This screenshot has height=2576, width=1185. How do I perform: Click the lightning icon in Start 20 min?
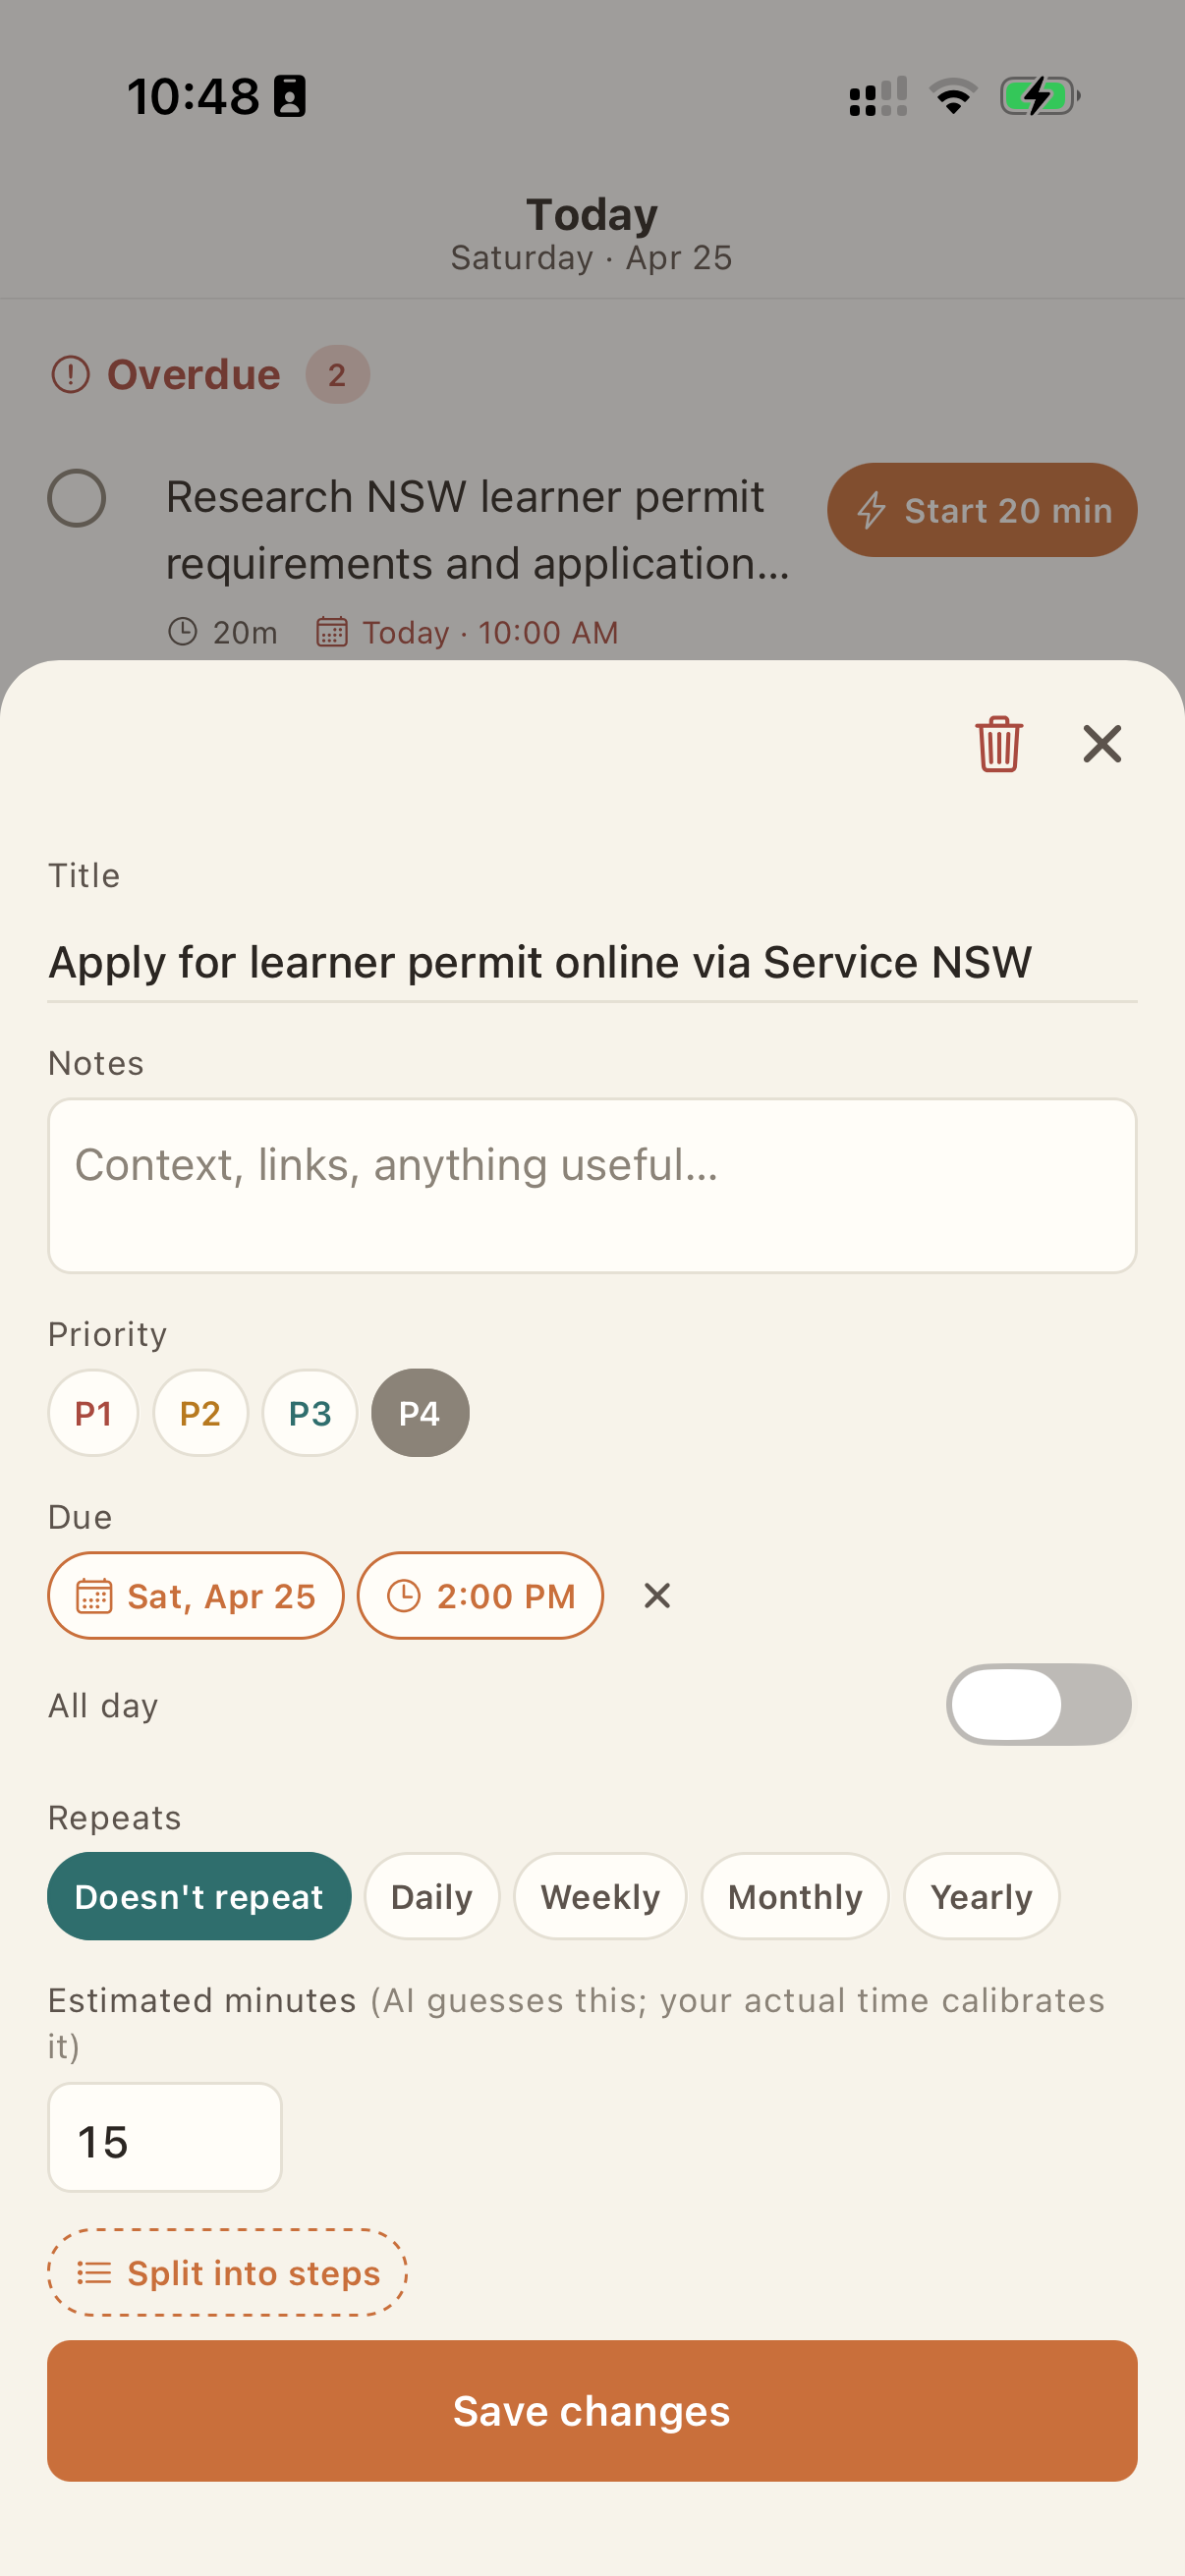871,510
